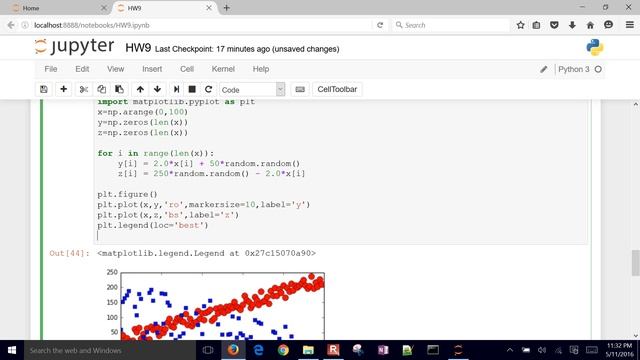Interrupt the kernel with the stop icon
The height and width of the screenshot is (360, 640).
[x=192, y=89]
